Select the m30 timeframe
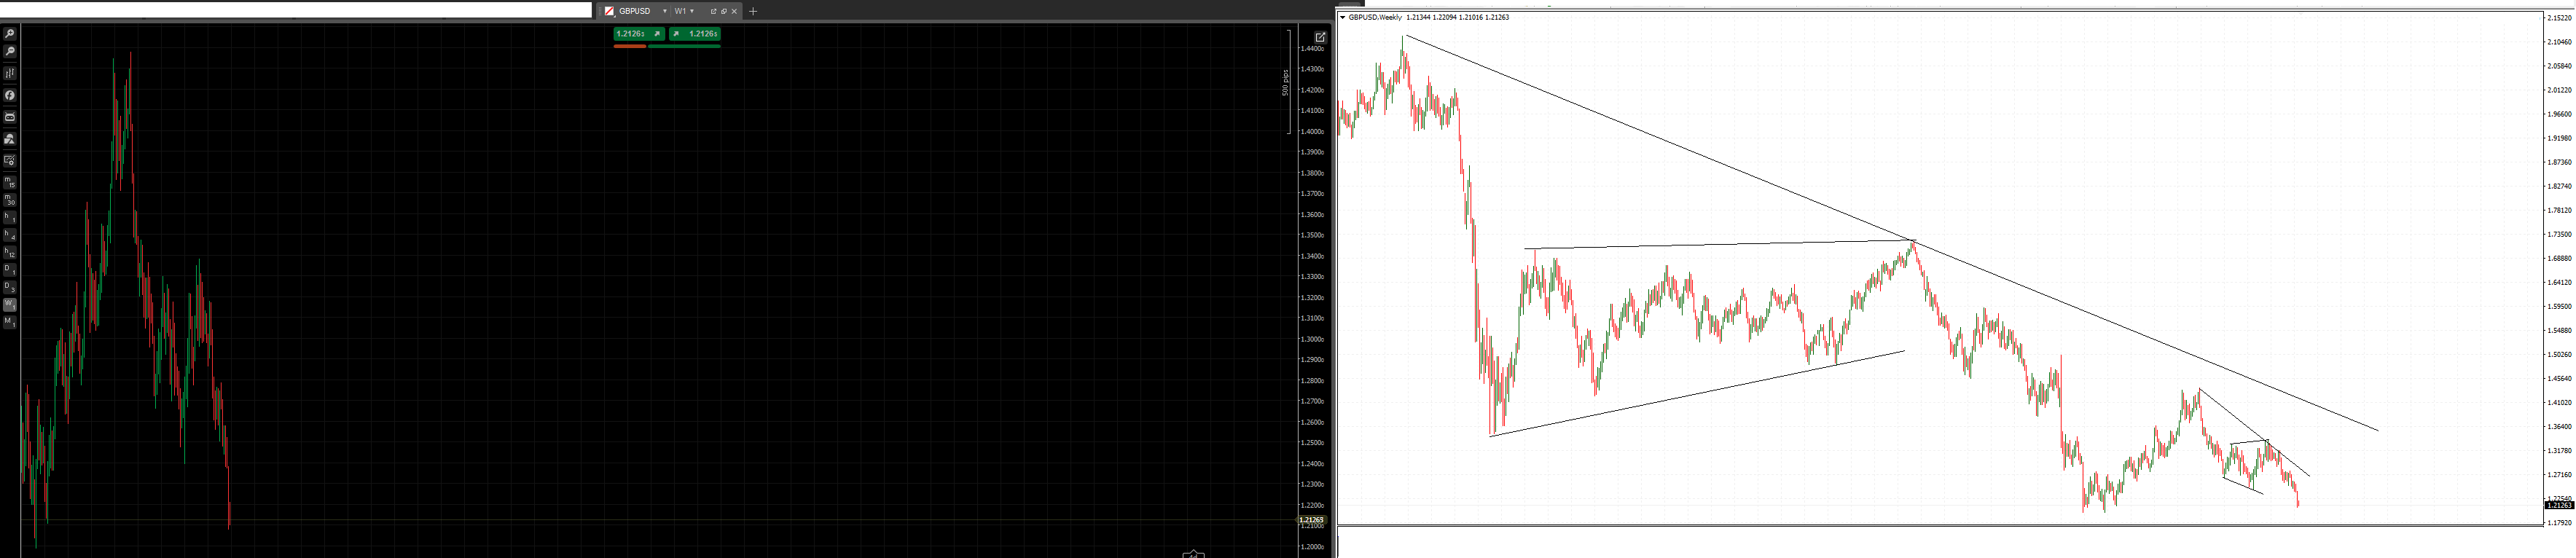 tap(10, 200)
